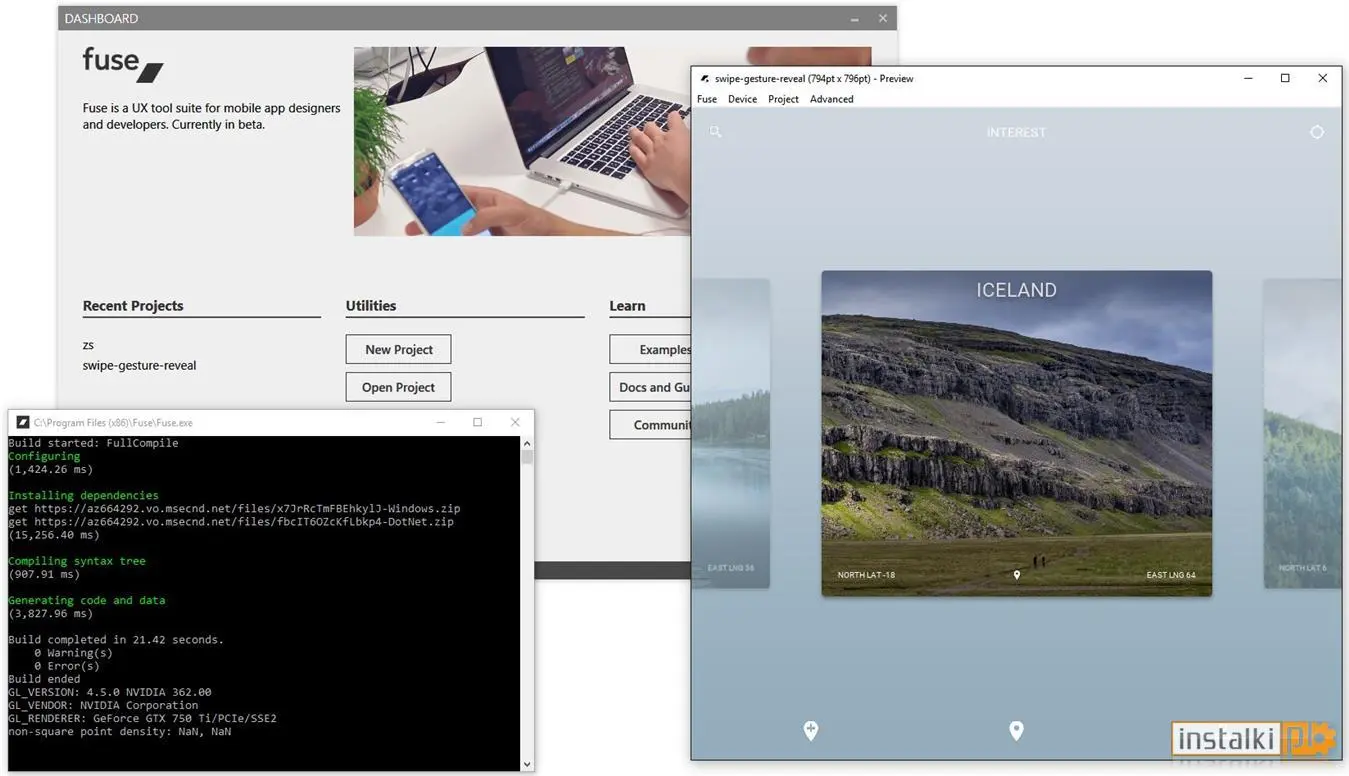Select the partially visible left travel card
This screenshot has height=776, width=1349.
pyautogui.click(x=731, y=433)
